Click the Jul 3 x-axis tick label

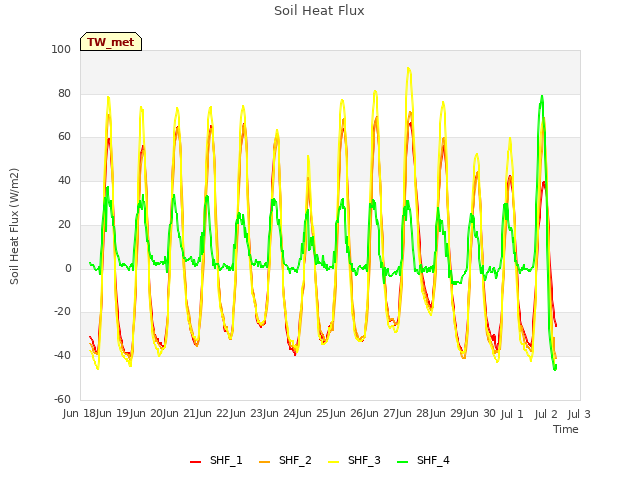tap(579, 414)
